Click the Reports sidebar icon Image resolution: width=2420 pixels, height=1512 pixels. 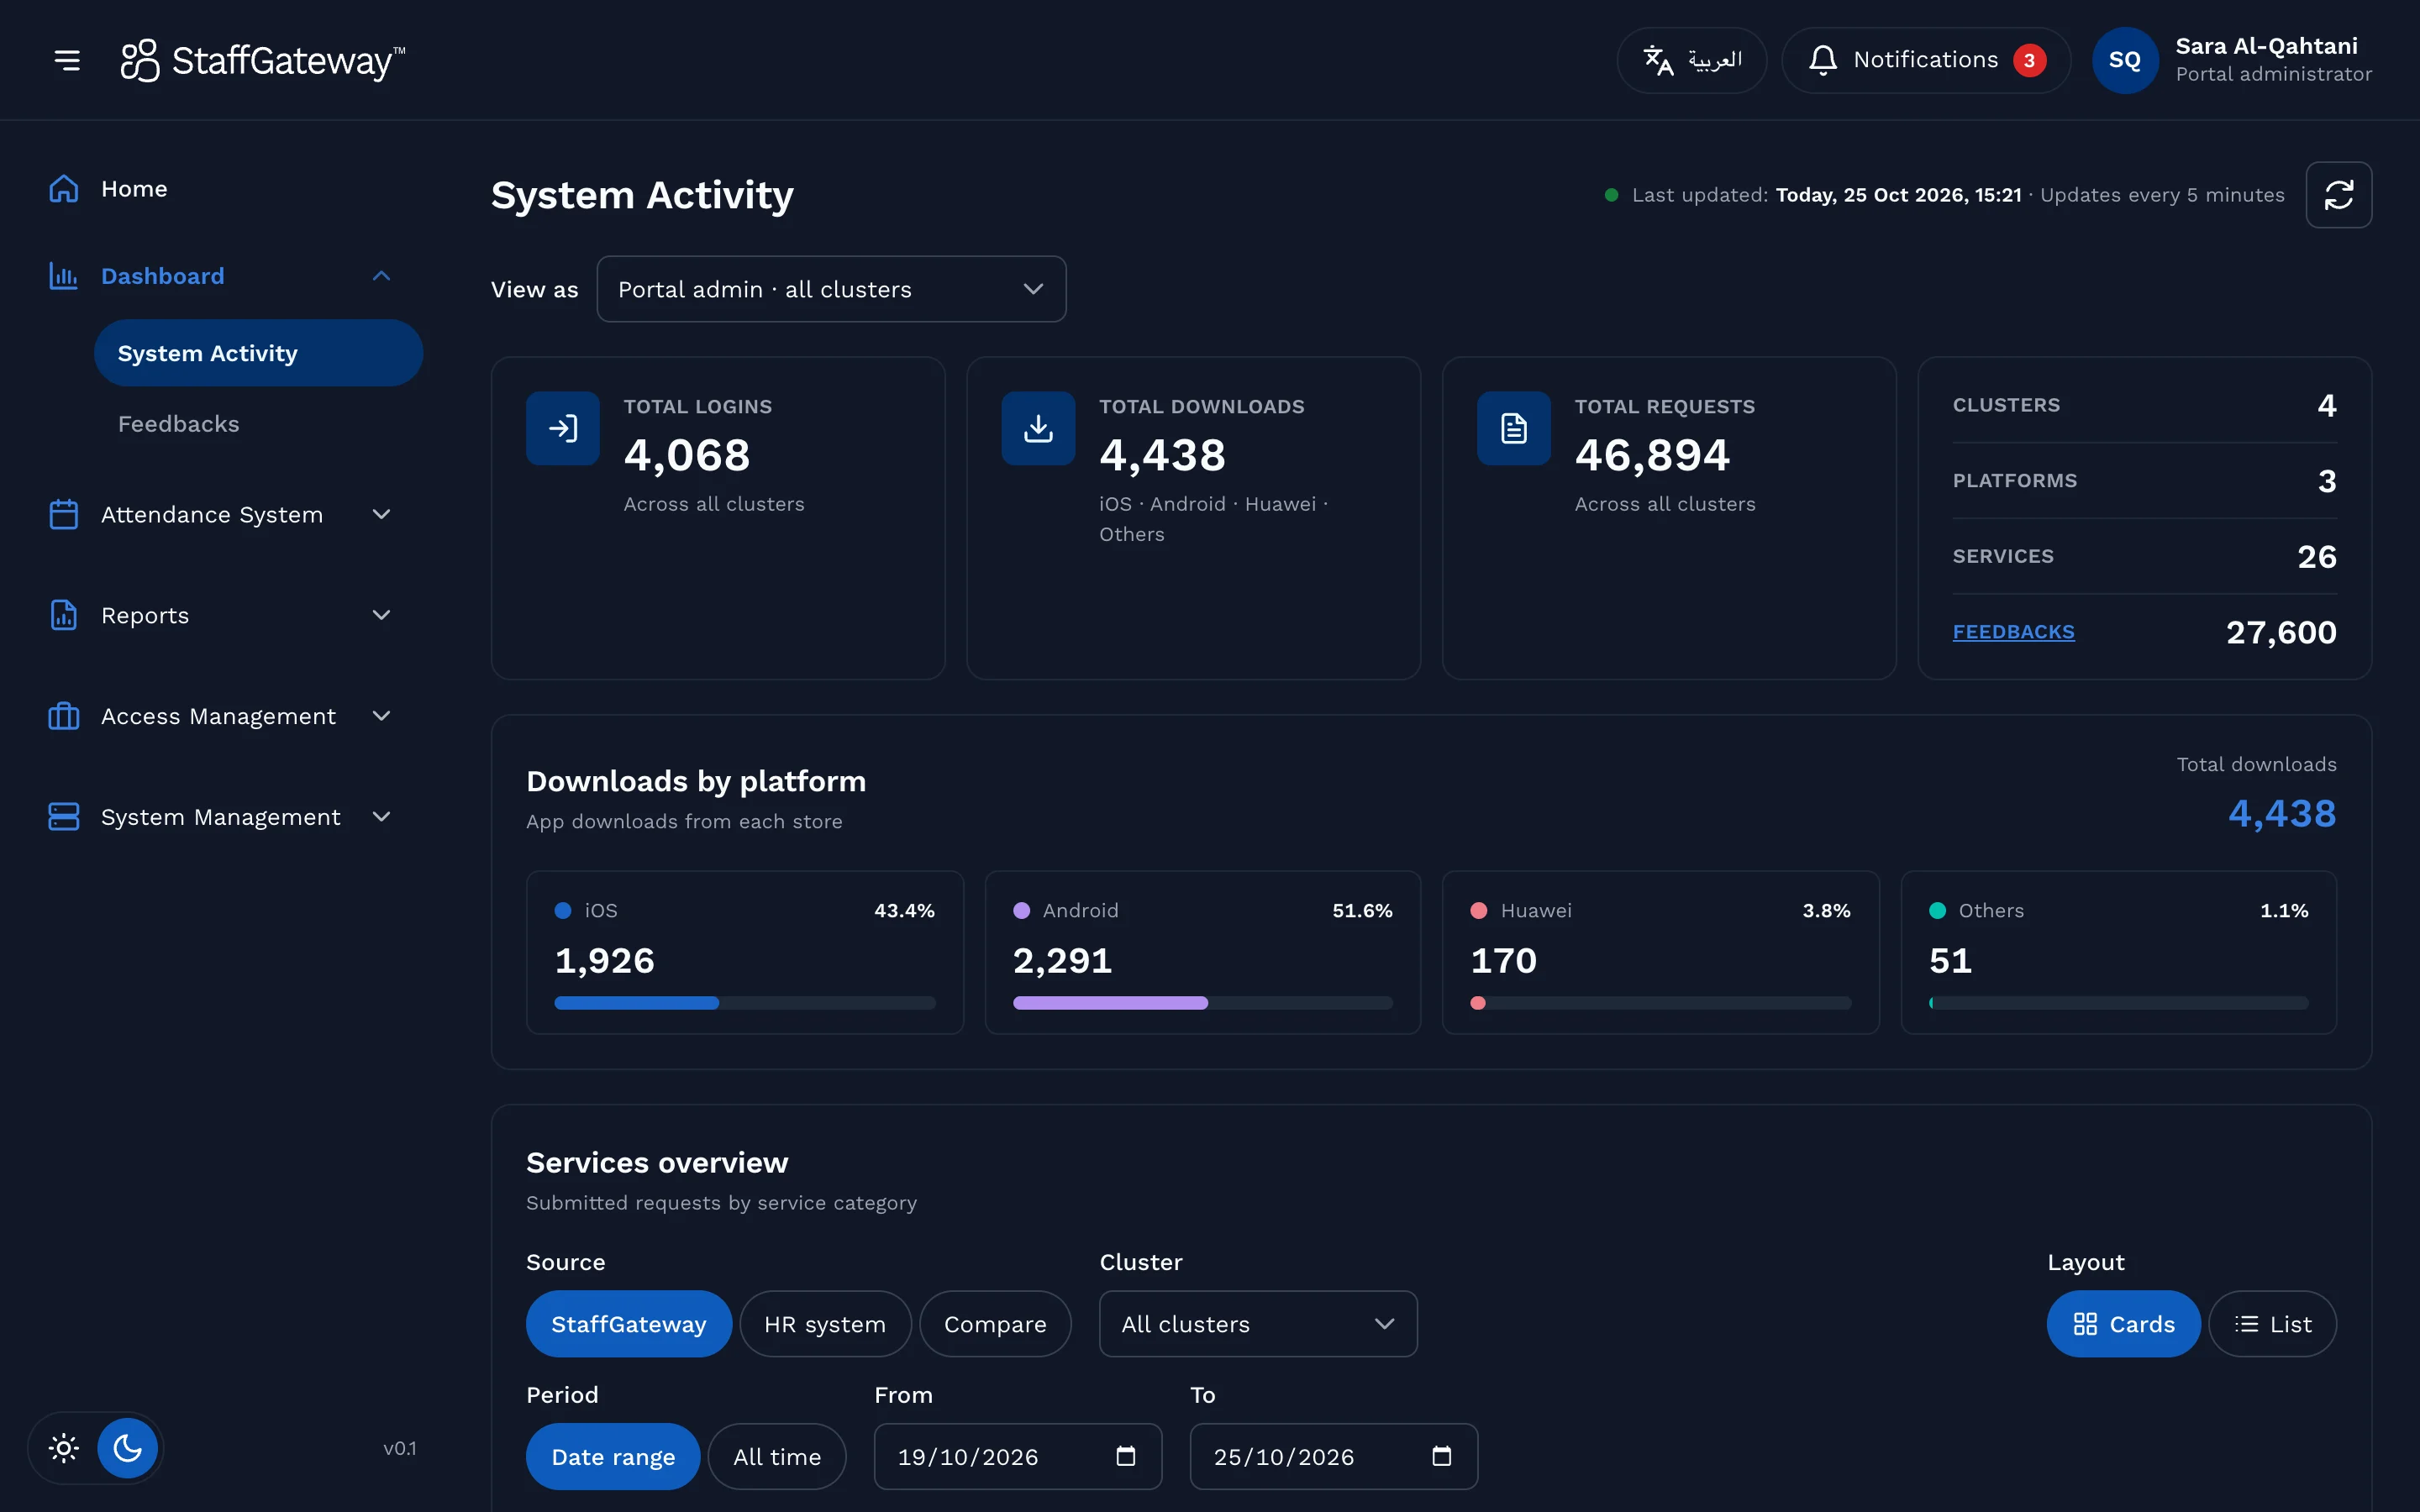[x=64, y=615]
